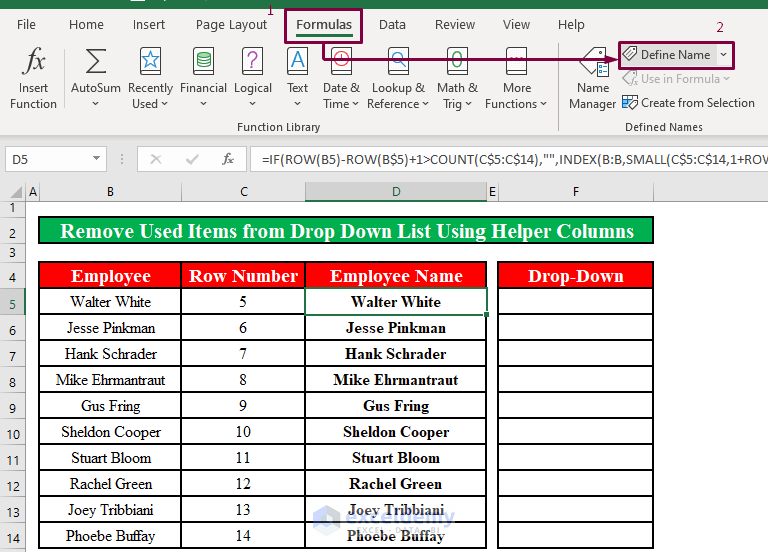Open the More Functions icon

[516, 61]
